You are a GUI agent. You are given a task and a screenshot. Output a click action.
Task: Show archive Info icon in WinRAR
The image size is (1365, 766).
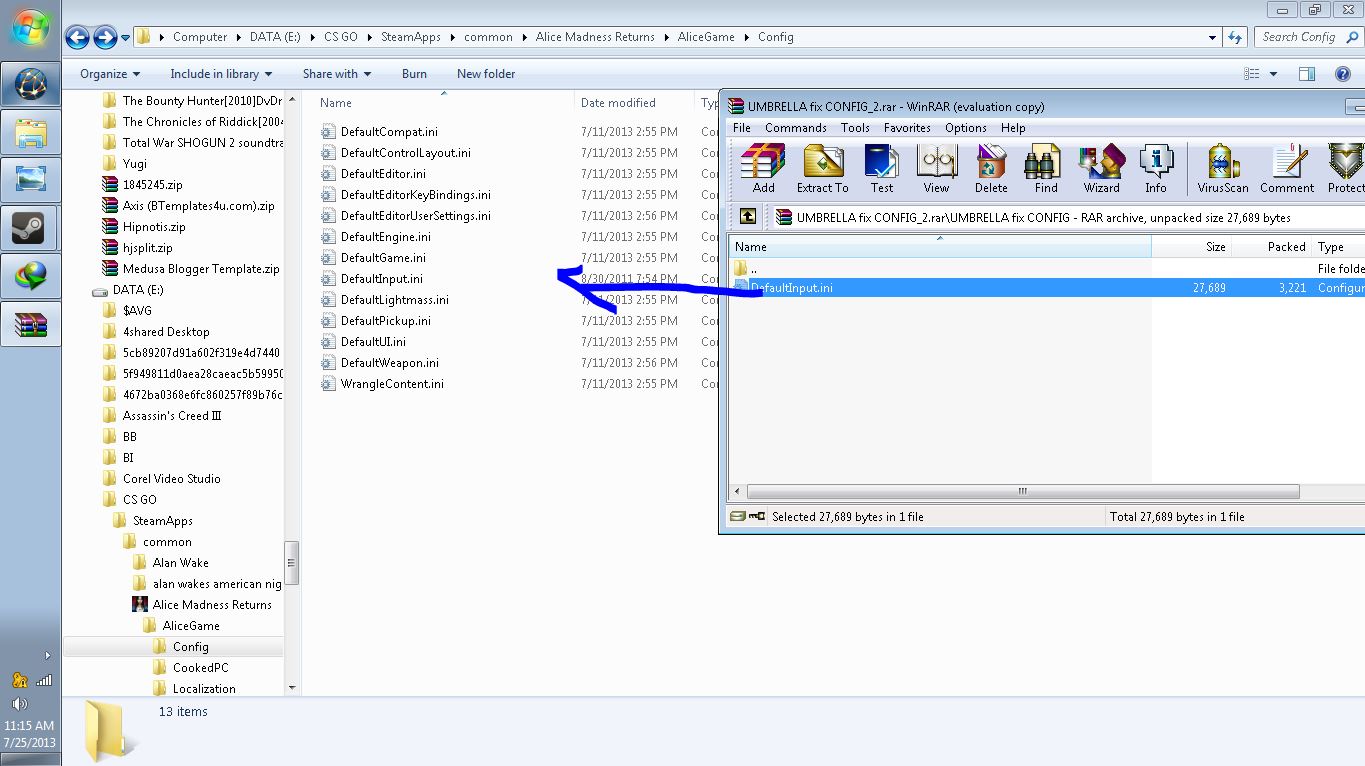[x=1156, y=168]
